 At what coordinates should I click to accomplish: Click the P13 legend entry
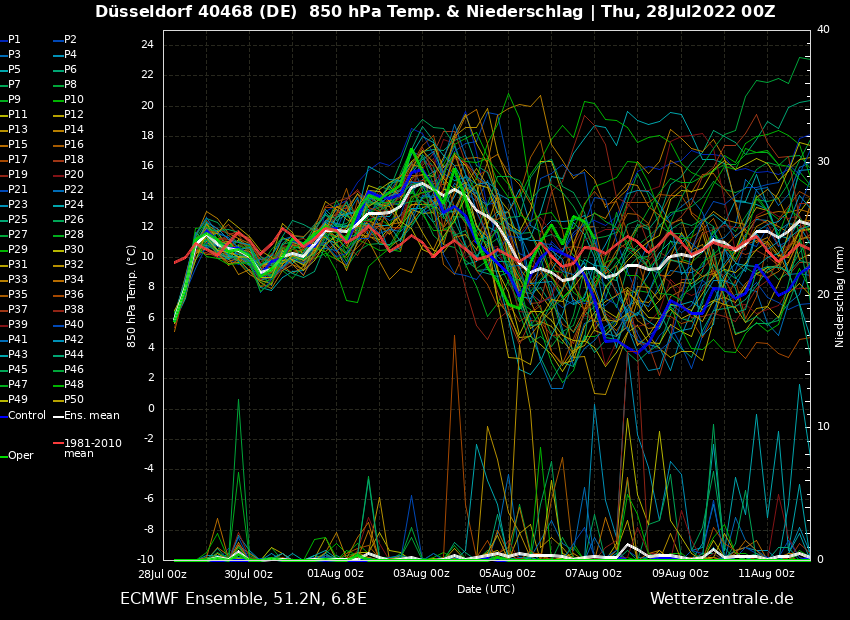(x=18, y=130)
